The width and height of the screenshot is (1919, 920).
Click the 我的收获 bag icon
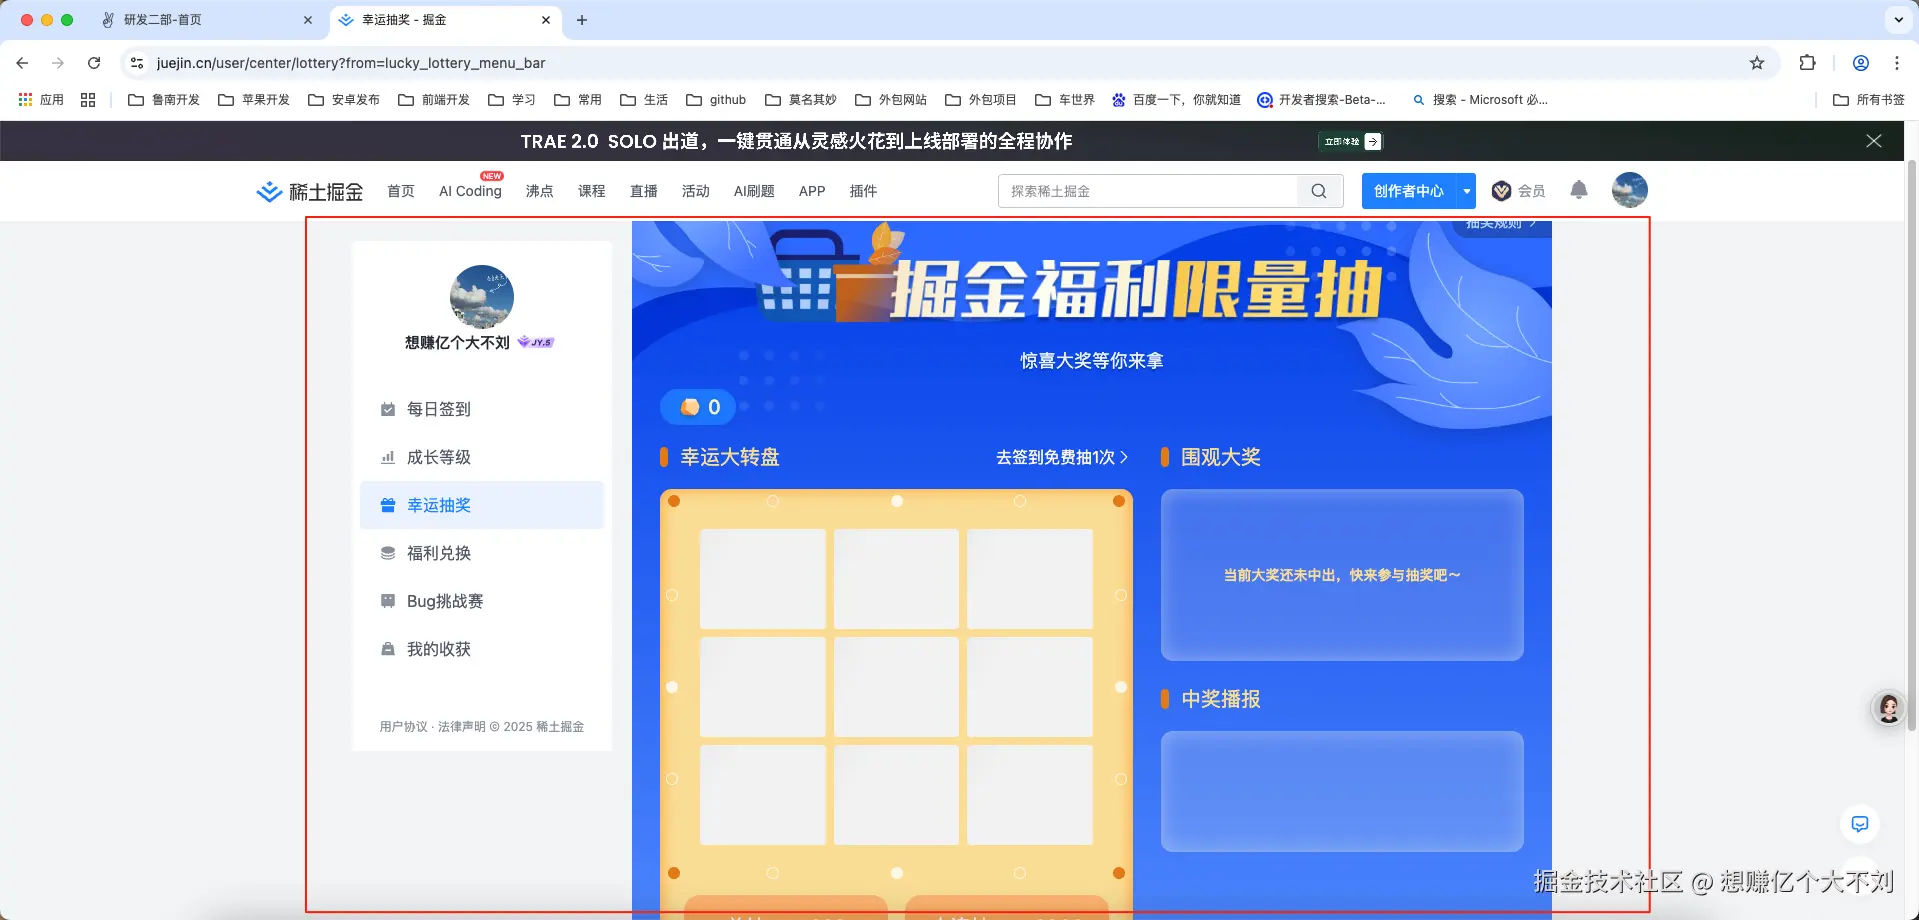pos(388,648)
